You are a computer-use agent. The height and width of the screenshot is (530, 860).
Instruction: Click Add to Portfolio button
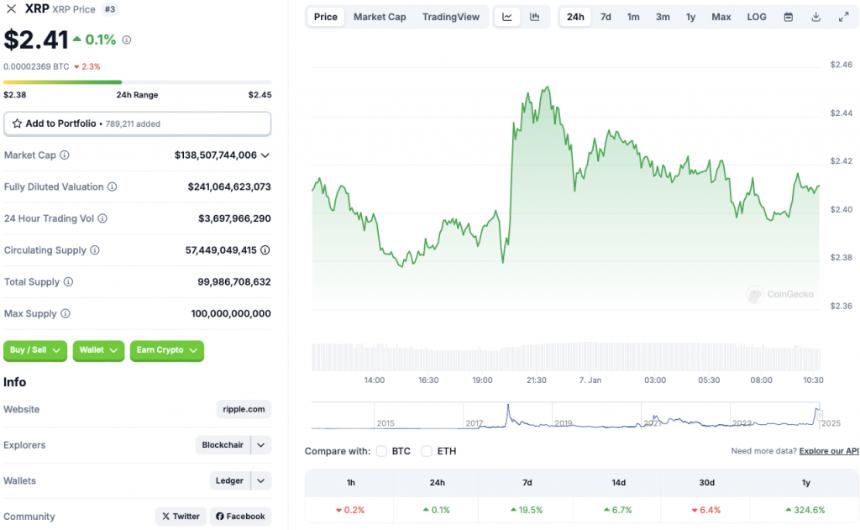tap(137, 123)
